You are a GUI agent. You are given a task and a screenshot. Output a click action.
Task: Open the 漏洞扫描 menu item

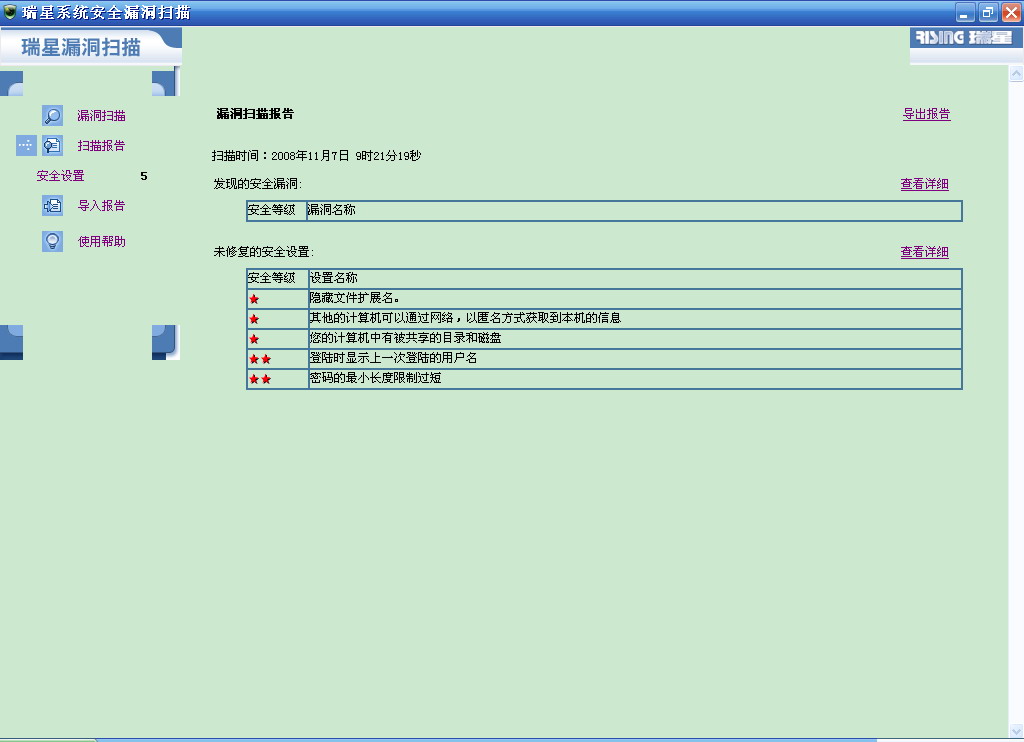coord(101,116)
